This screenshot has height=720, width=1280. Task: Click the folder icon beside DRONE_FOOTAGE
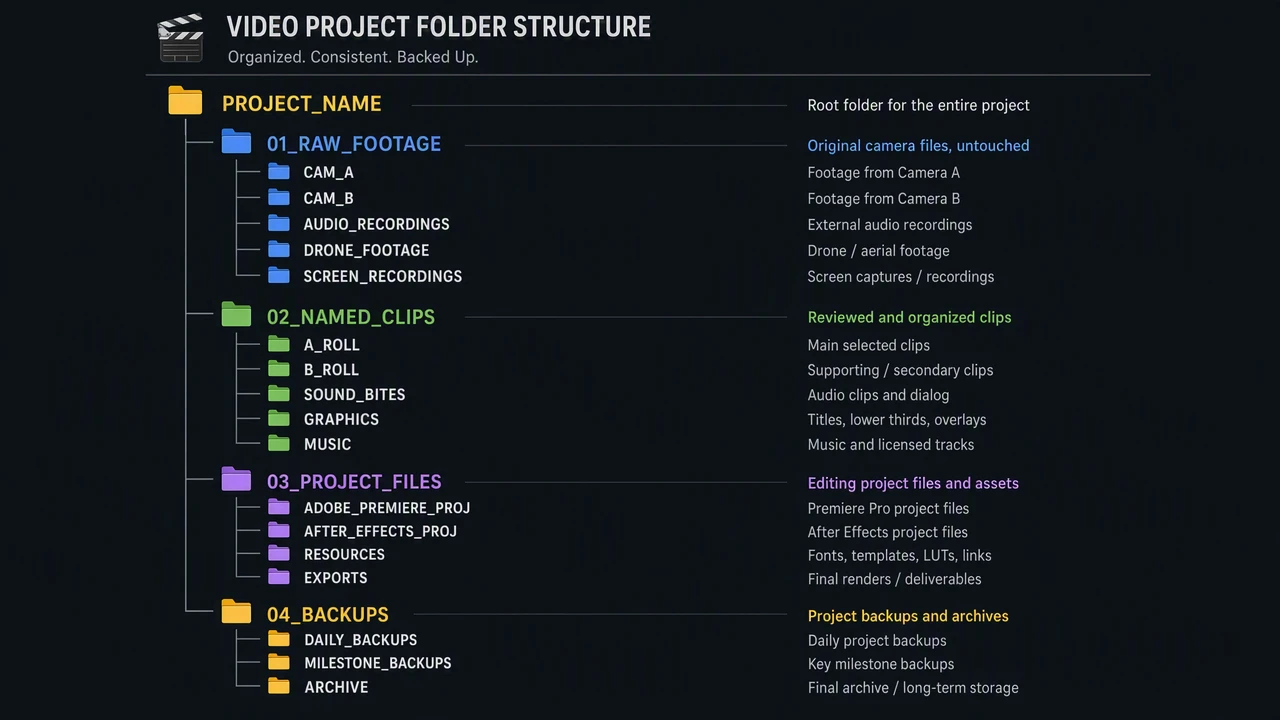point(279,249)
